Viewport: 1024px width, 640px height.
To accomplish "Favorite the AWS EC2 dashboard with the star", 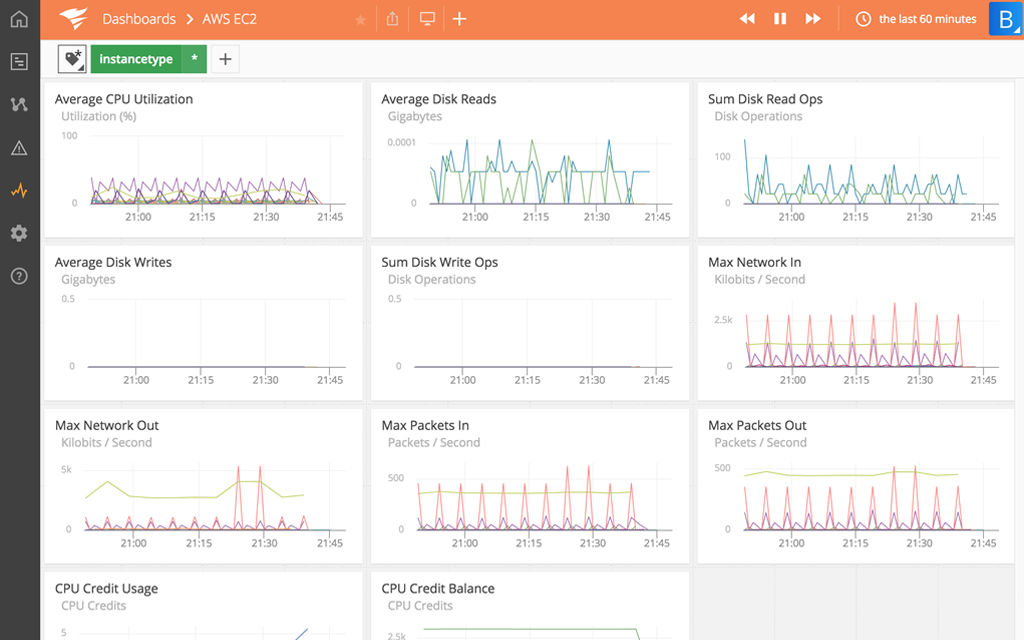I will (x=360, y=20).
